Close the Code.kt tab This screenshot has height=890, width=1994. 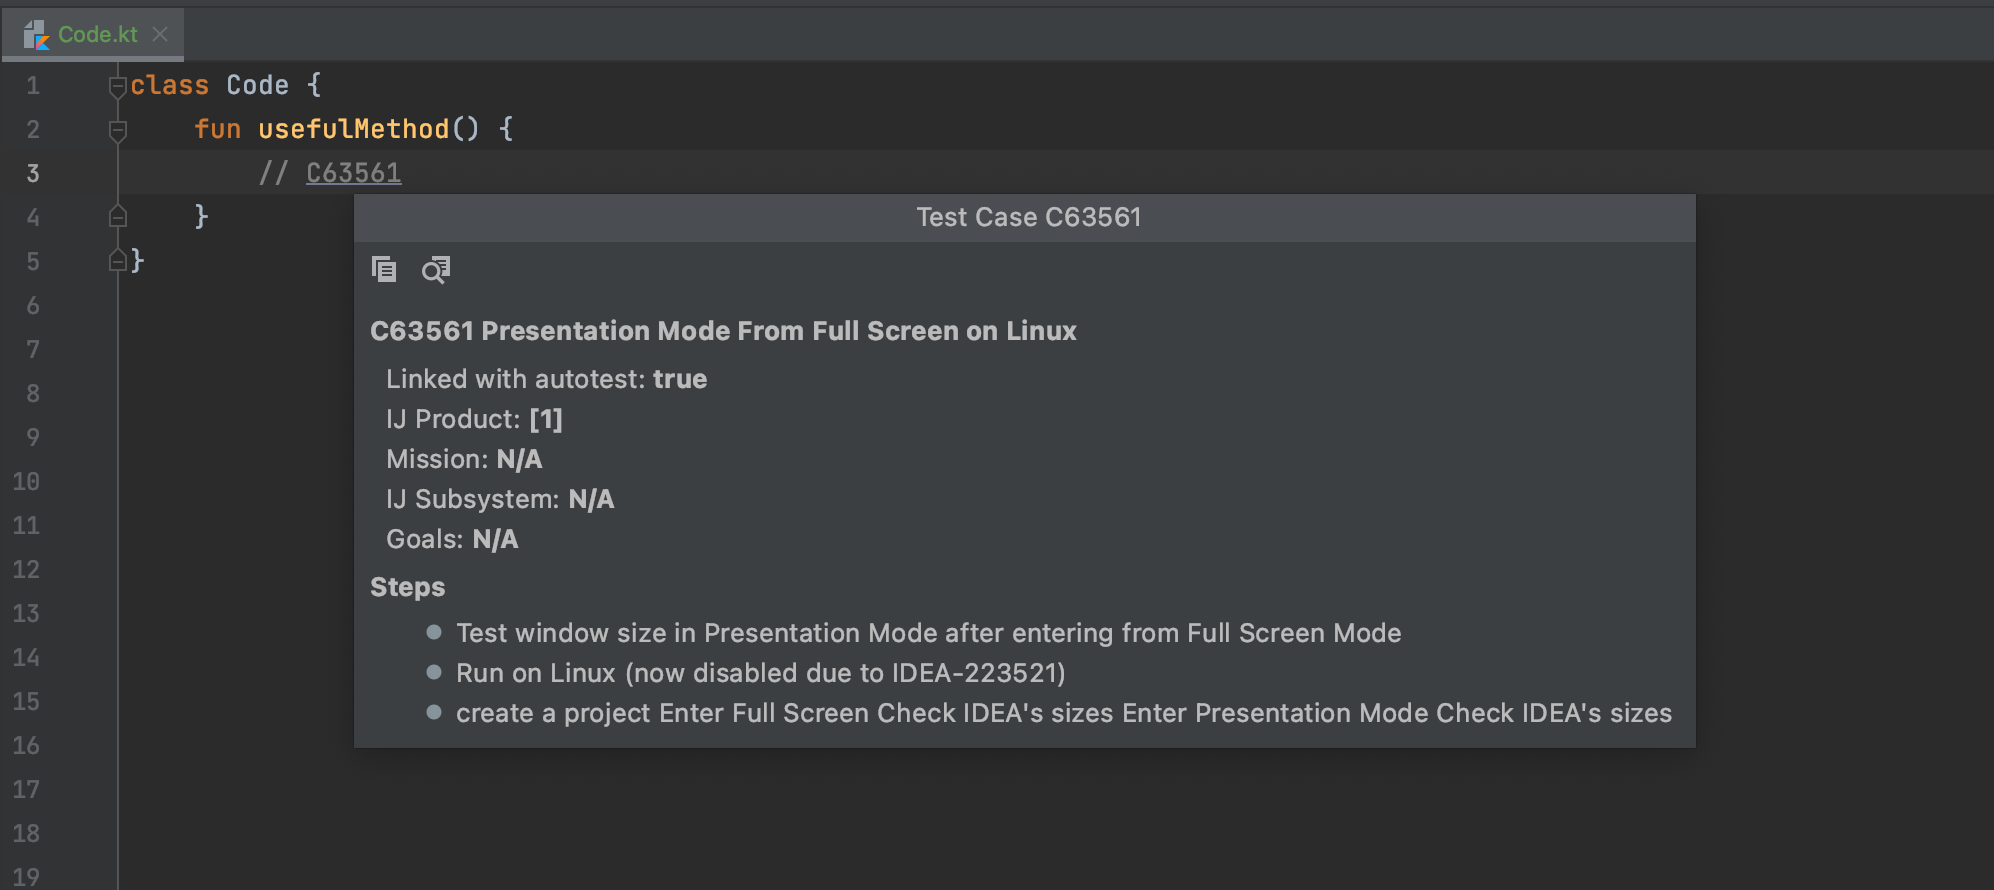(160, 34)
